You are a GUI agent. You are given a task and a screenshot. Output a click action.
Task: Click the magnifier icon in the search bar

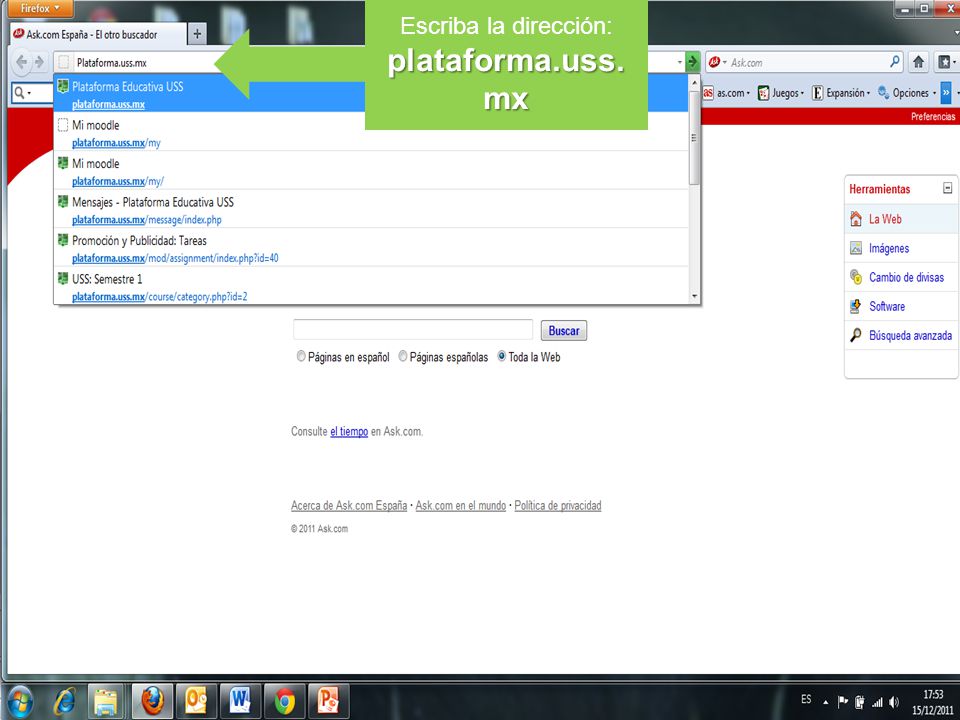coord(894,62)
